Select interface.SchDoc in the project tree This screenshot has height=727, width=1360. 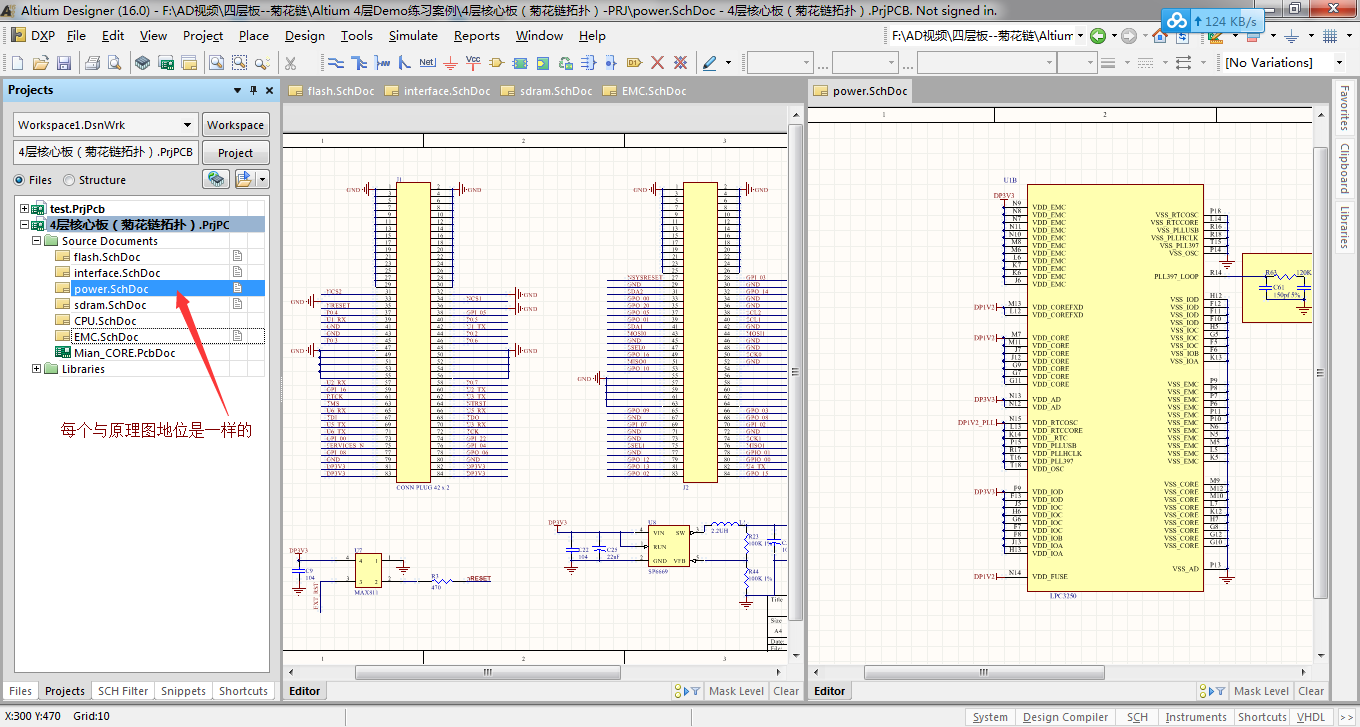click(x=117, y=273)
